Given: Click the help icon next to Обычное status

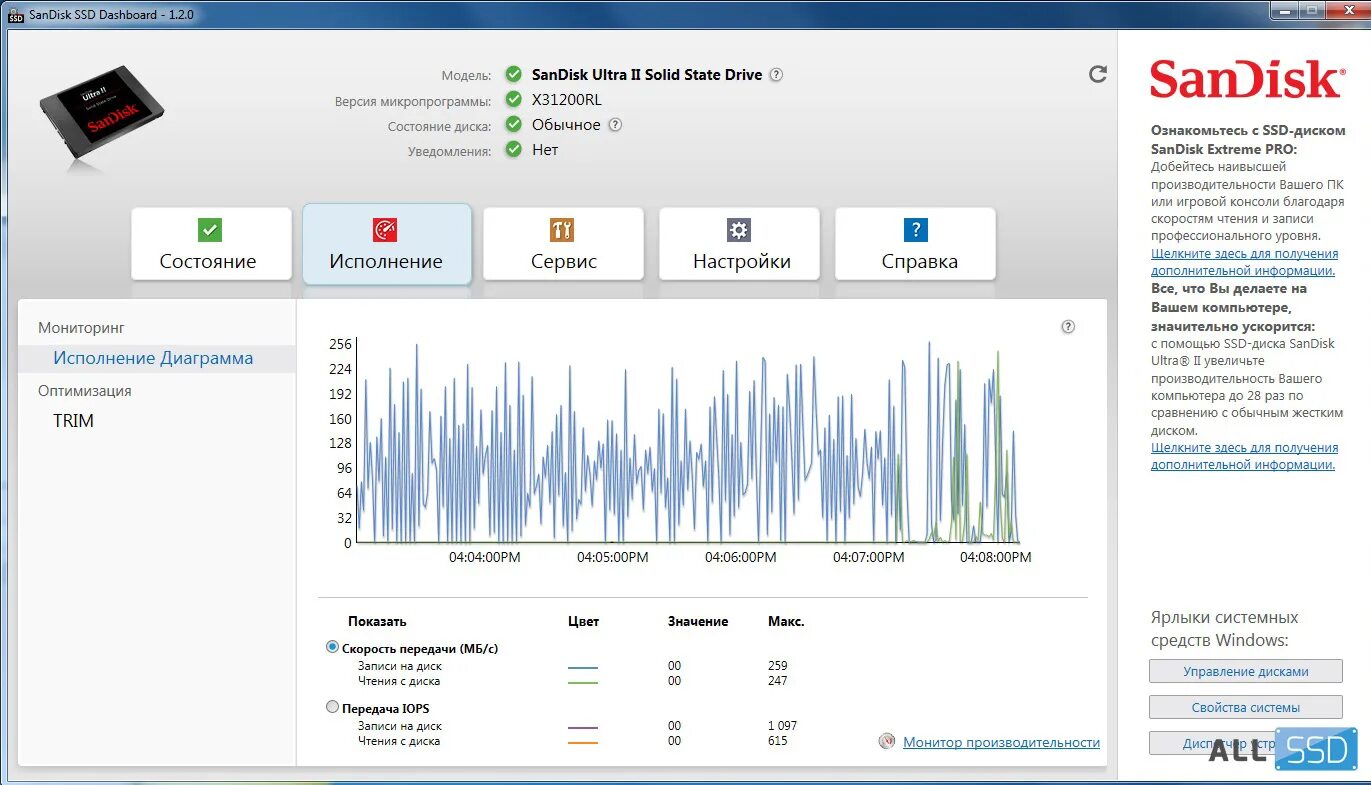Looking at the screenshot, I should point(615,125).
